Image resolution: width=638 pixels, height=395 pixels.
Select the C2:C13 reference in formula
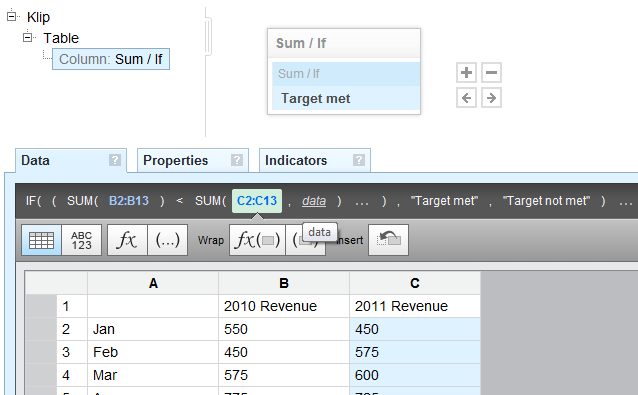click(x=257, y=201)
